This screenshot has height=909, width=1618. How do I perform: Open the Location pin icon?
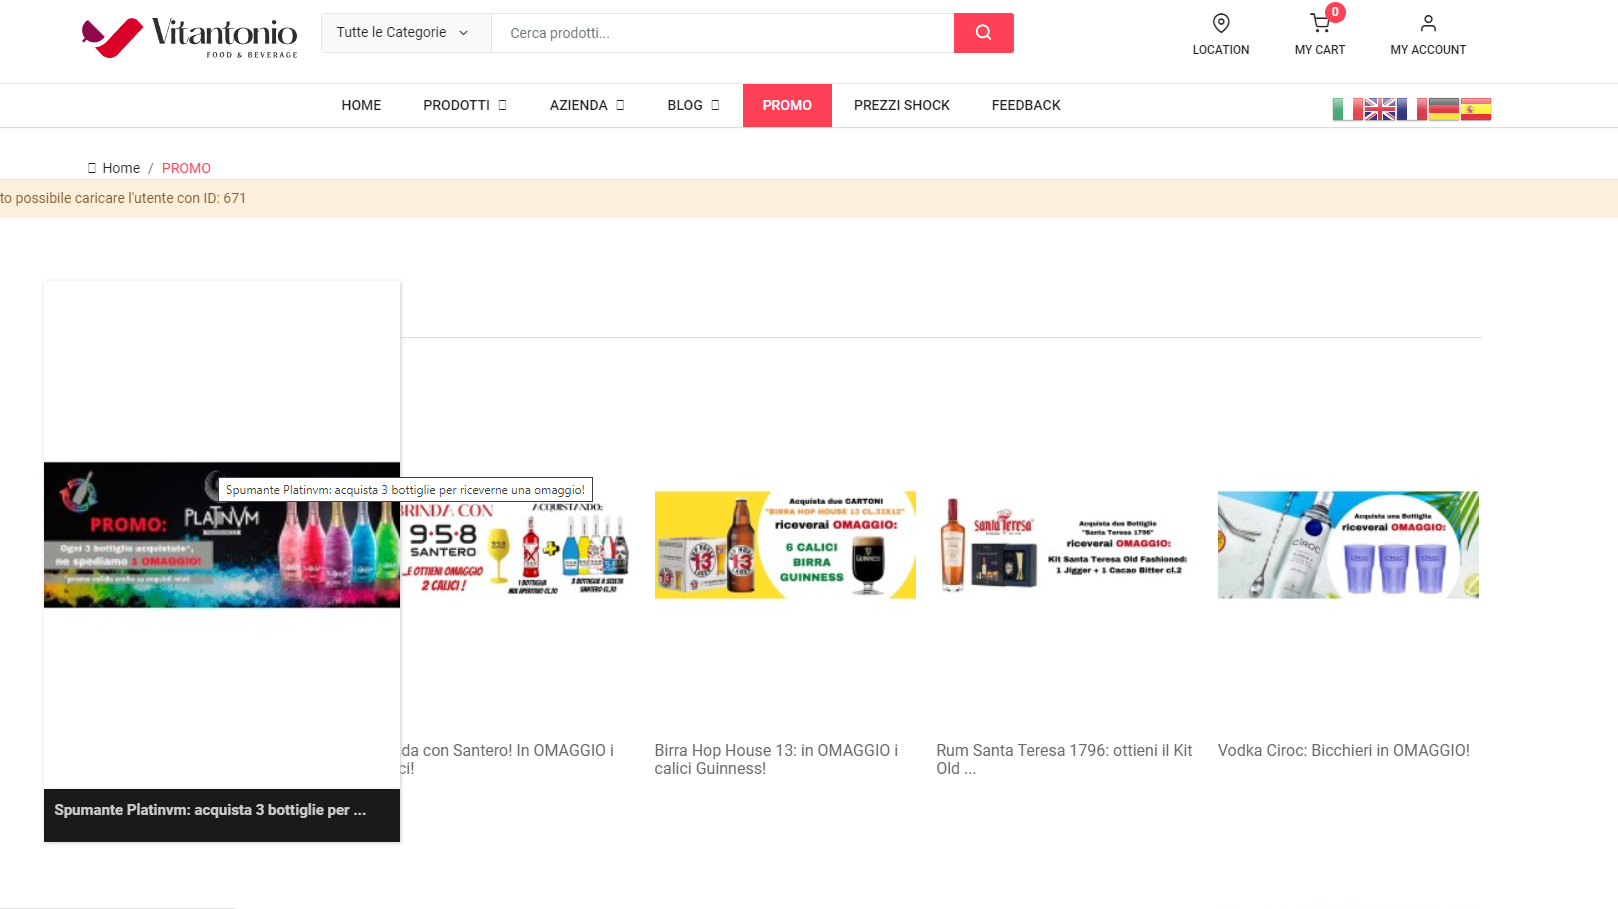(x=1221, y=23)
